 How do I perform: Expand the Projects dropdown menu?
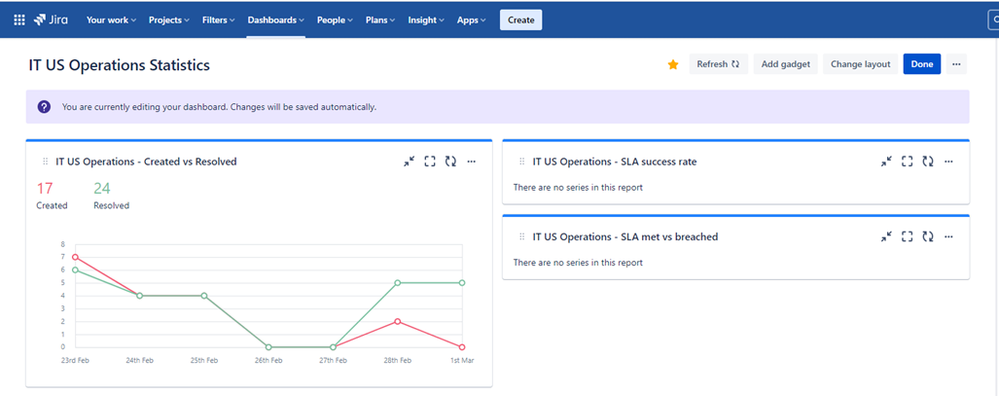coord(169,20)
